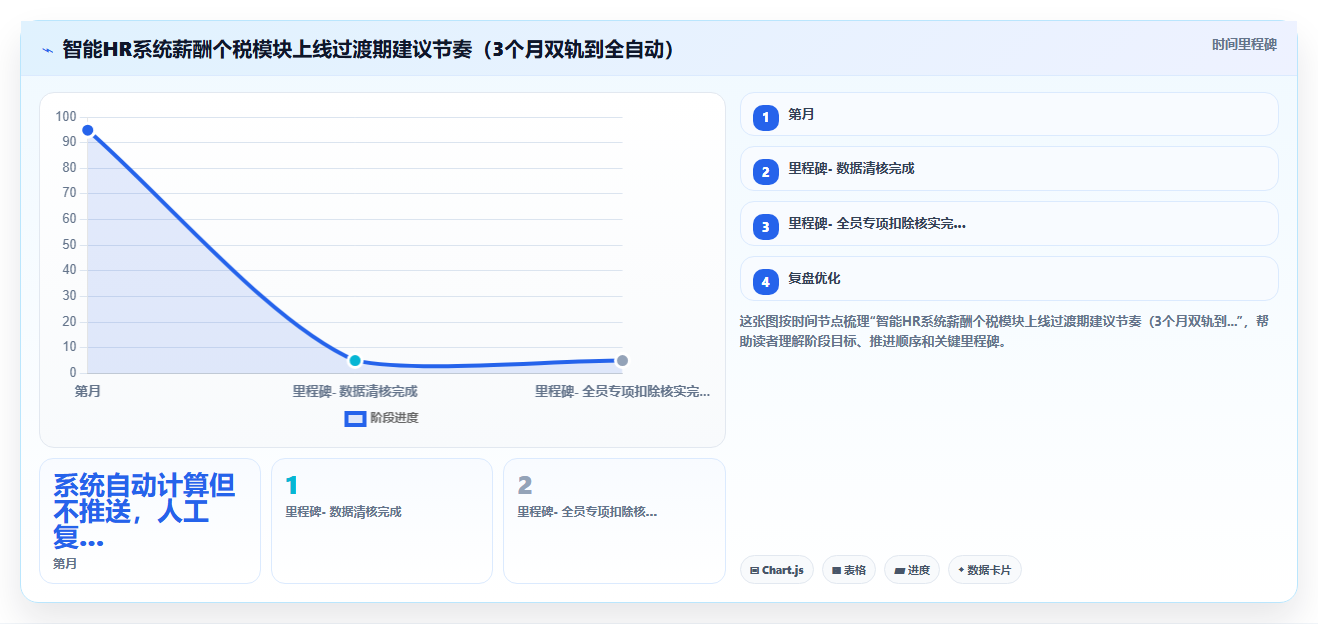Click the 进度 tag
The width and height of the screenshot is (1318, 624).
tap(912, 570)
